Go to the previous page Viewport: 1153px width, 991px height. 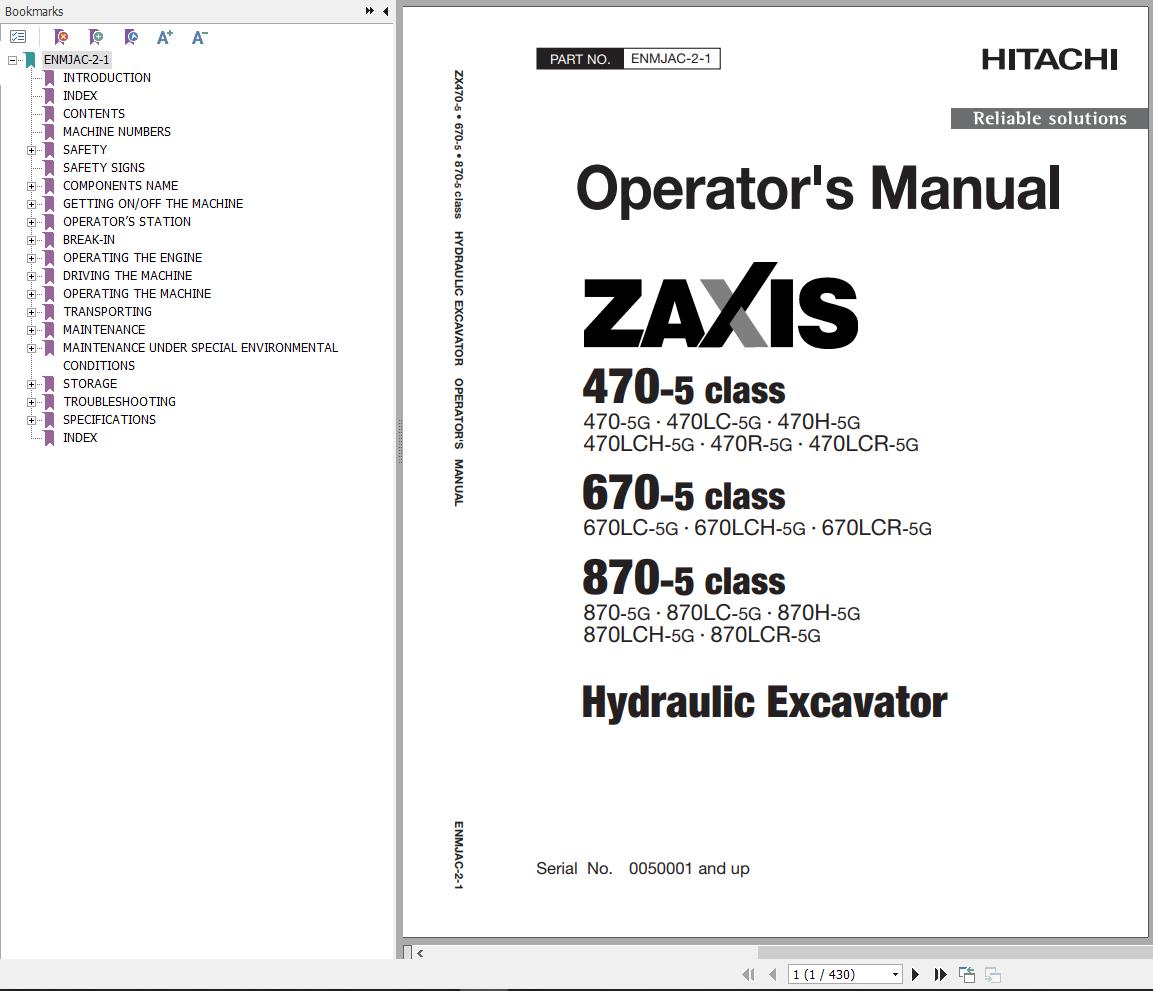point(773,975)
